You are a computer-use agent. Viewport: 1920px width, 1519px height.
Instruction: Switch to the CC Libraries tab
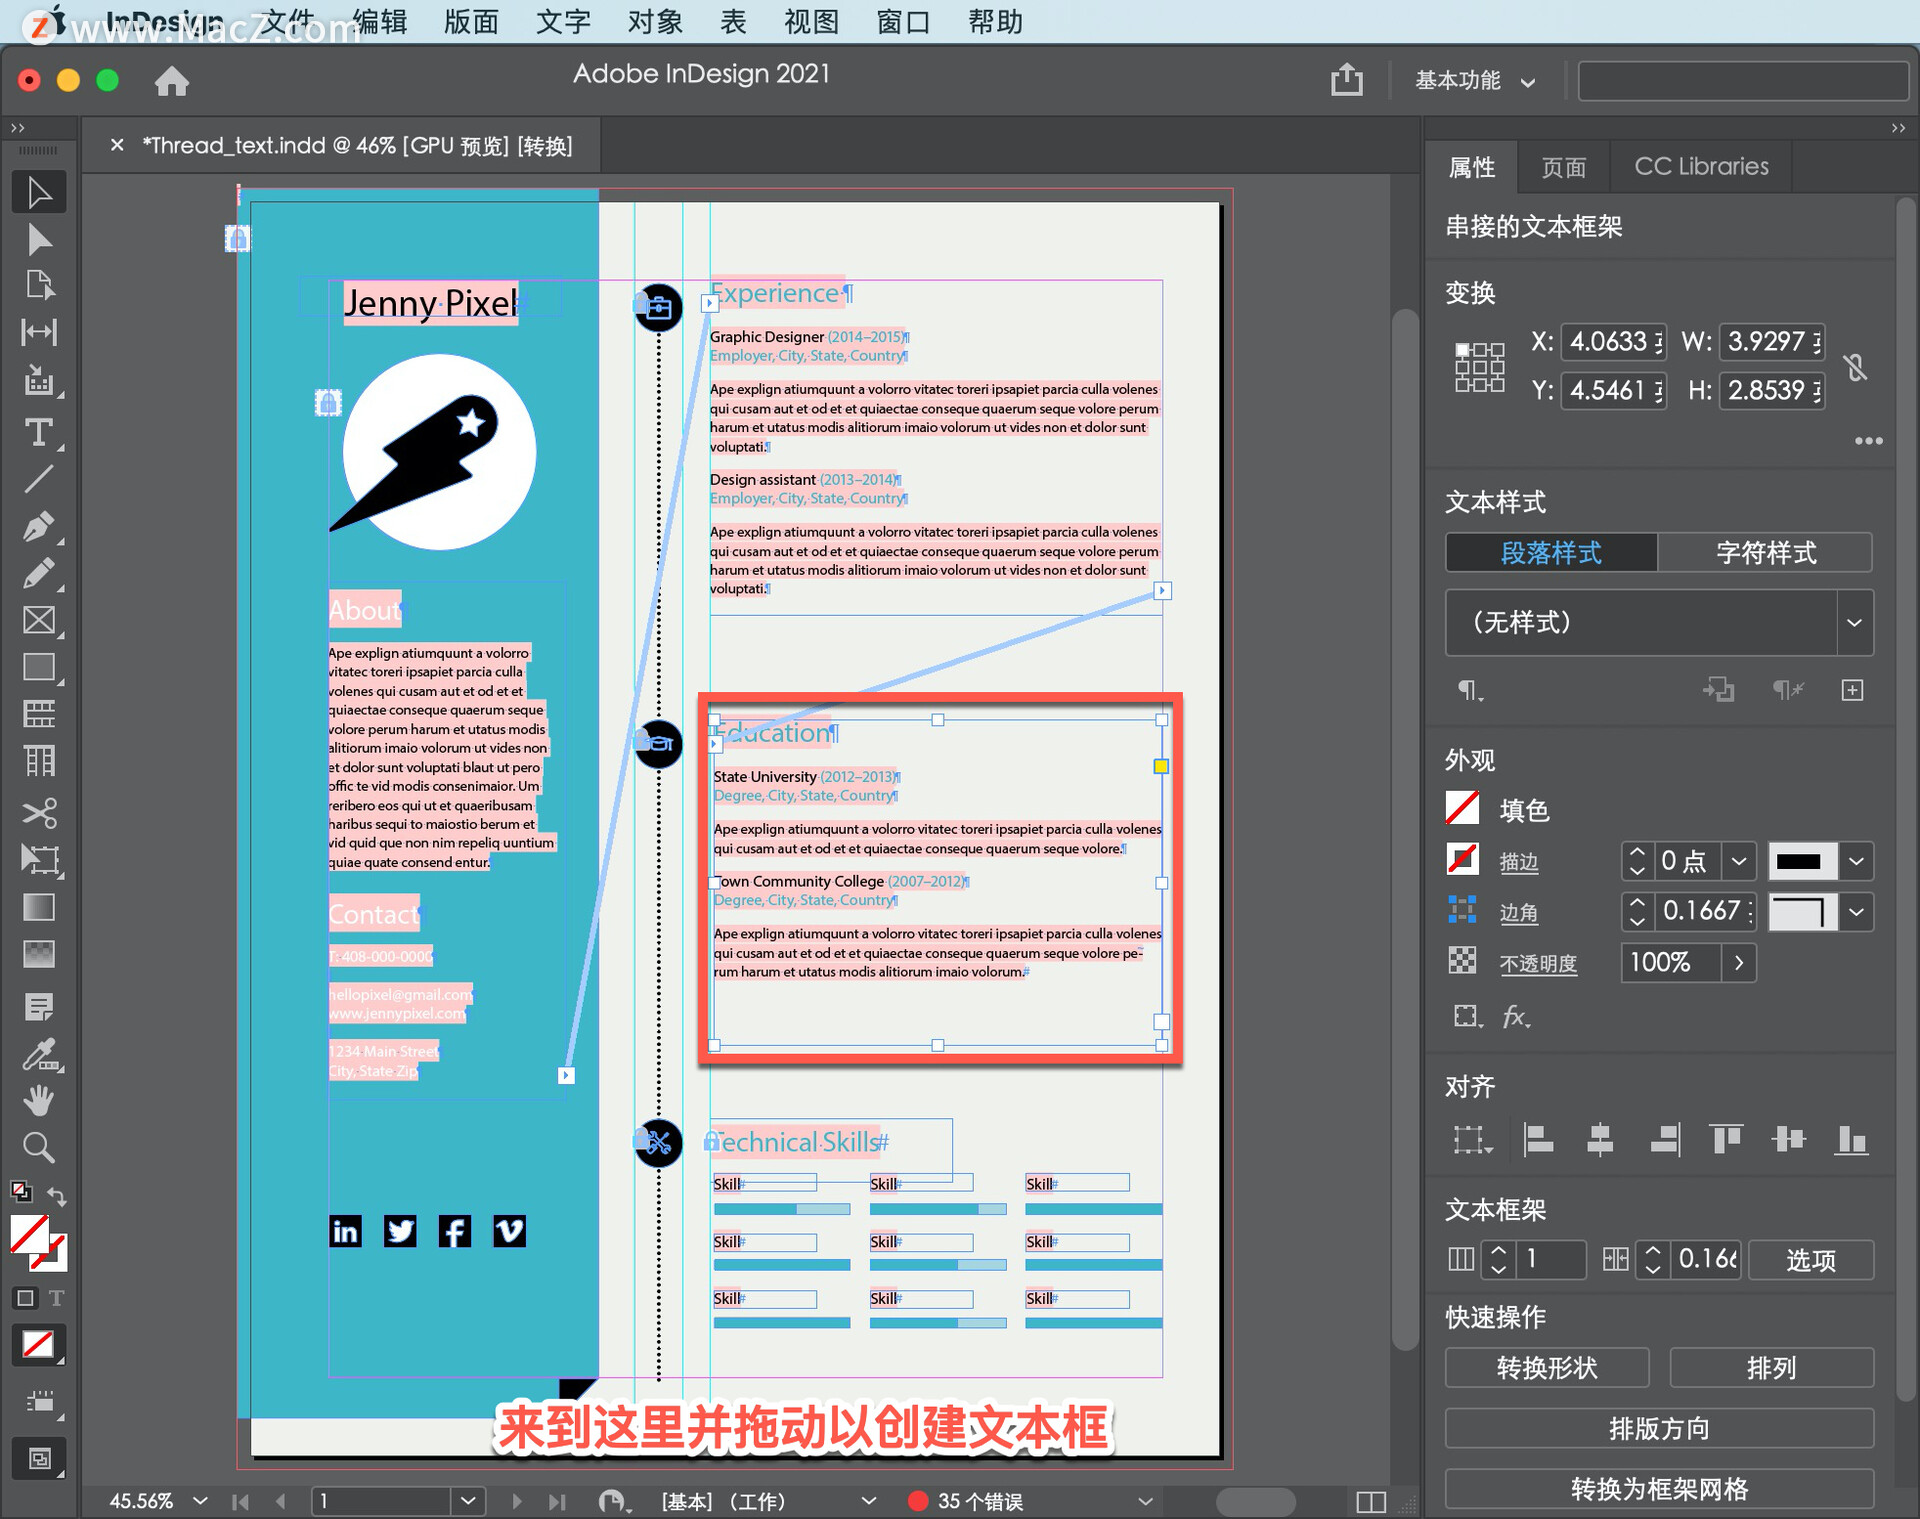point(1700,165)
